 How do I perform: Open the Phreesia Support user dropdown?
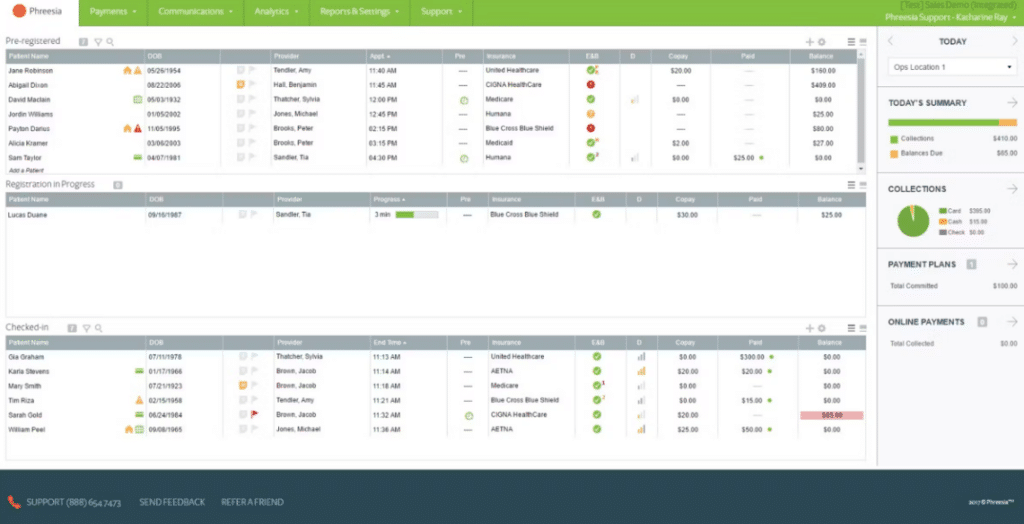(951, 18)
